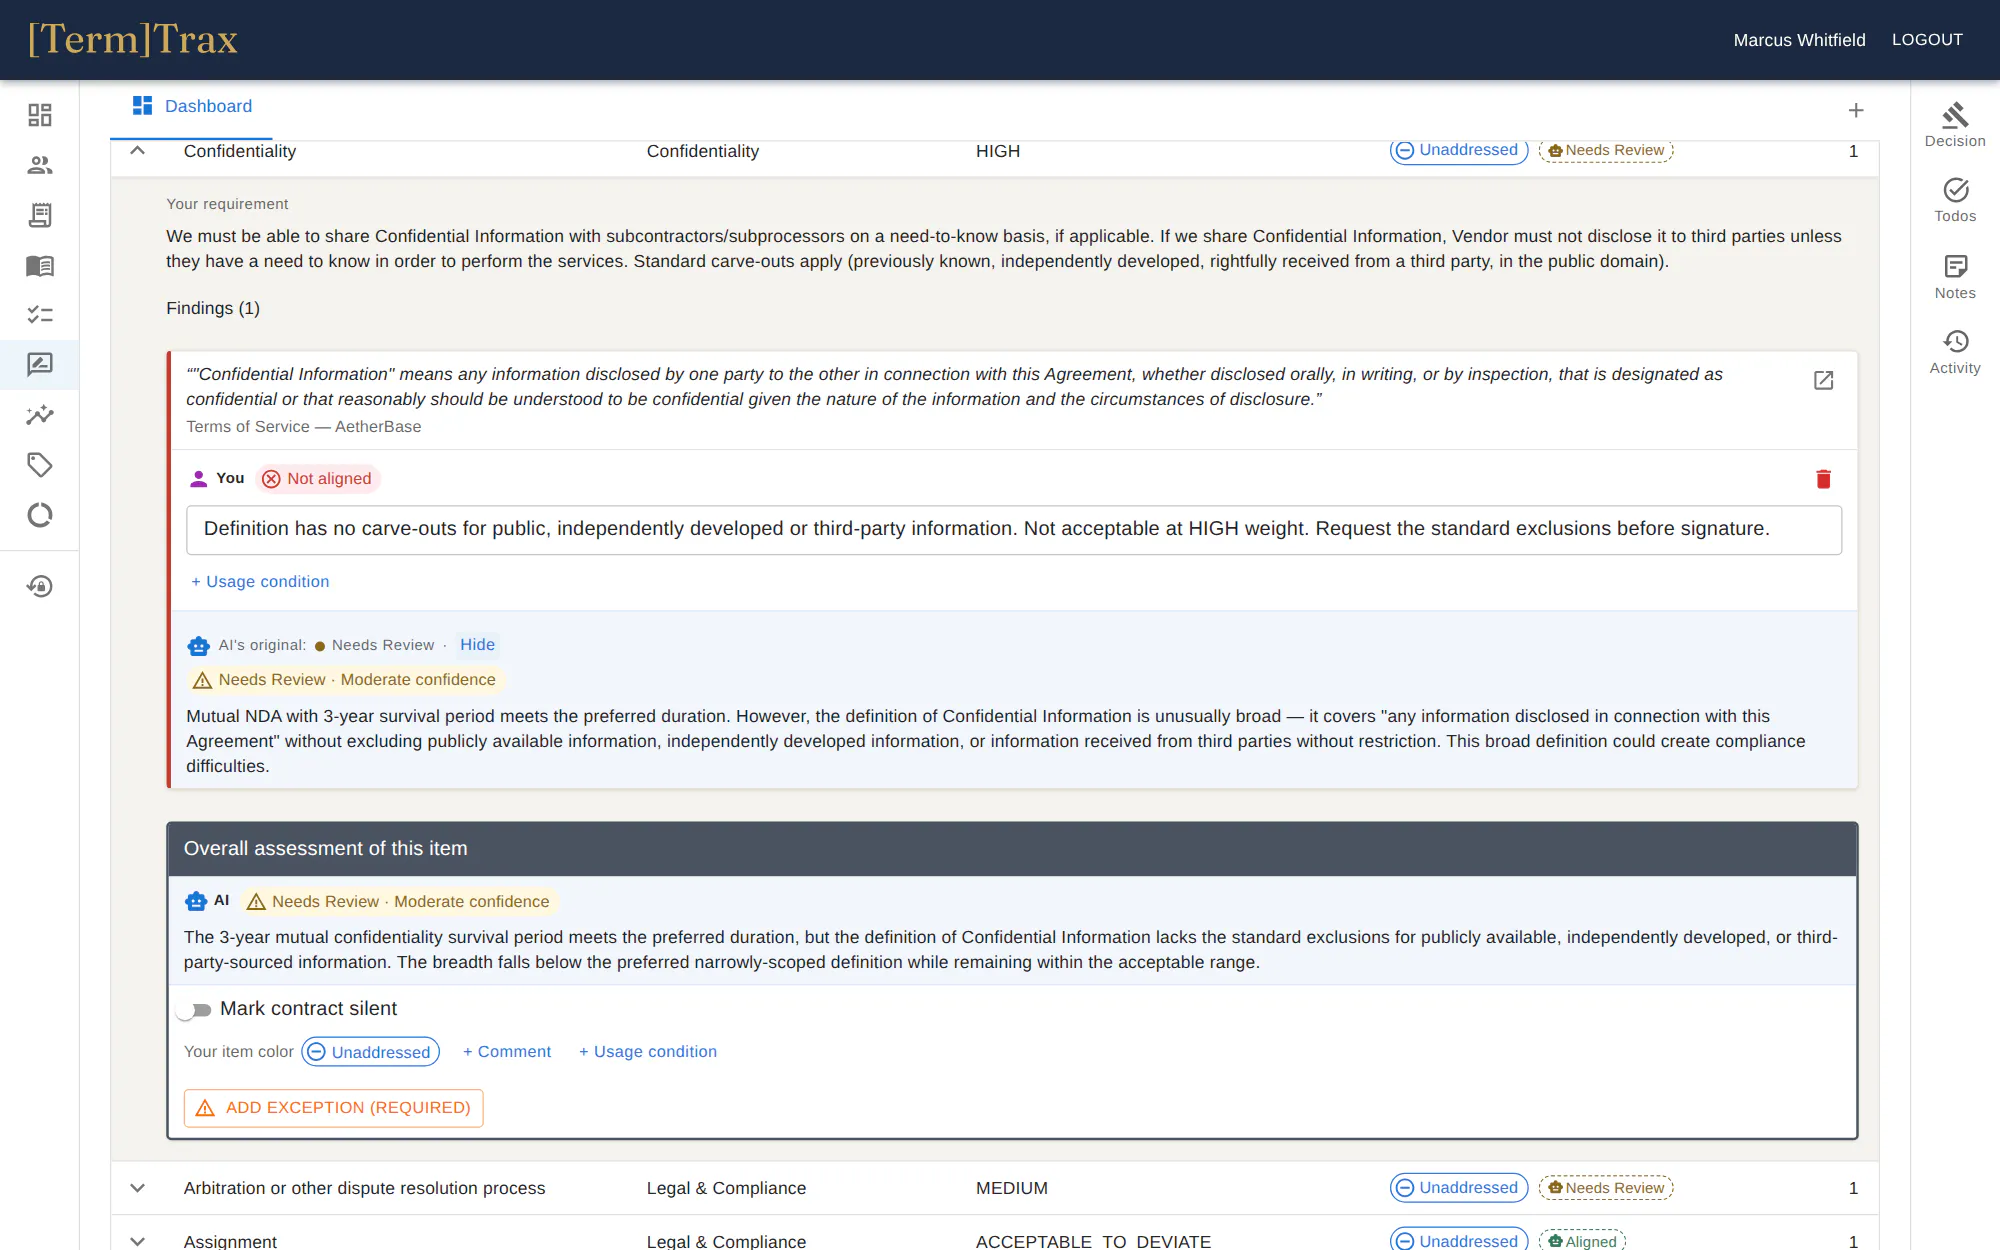Edit the finding comment text field
Image resolution: width=2000 pixels, height=1250 pixels.
coord(1014,530)
